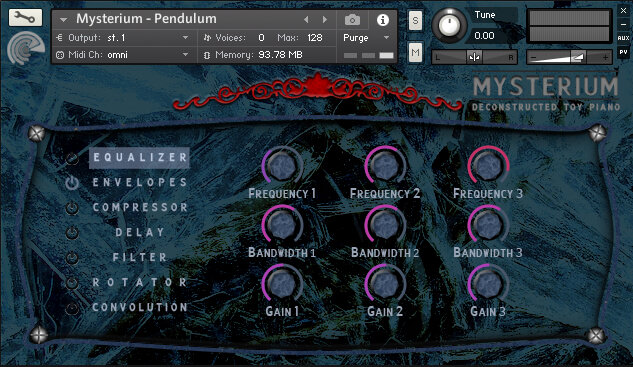Select the previous instrument arrow
633x367 pixels.
306,19
